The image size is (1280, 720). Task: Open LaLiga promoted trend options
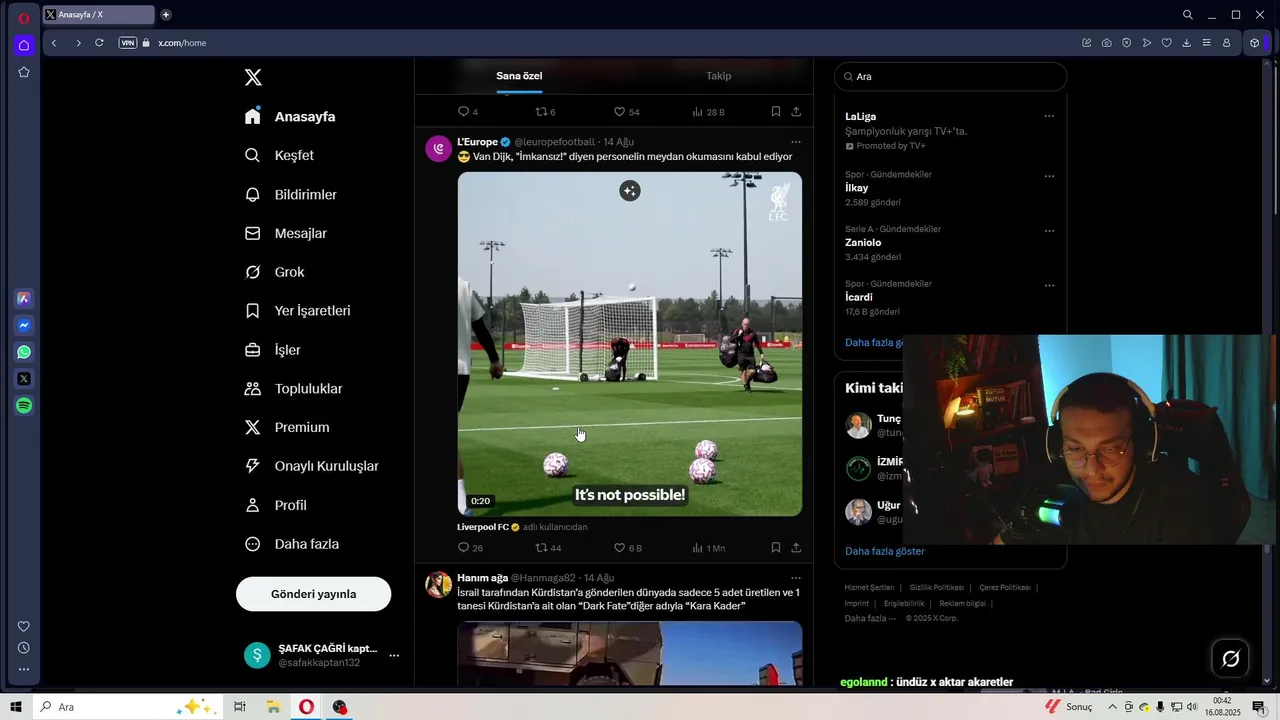click(x=1049, y=116)
